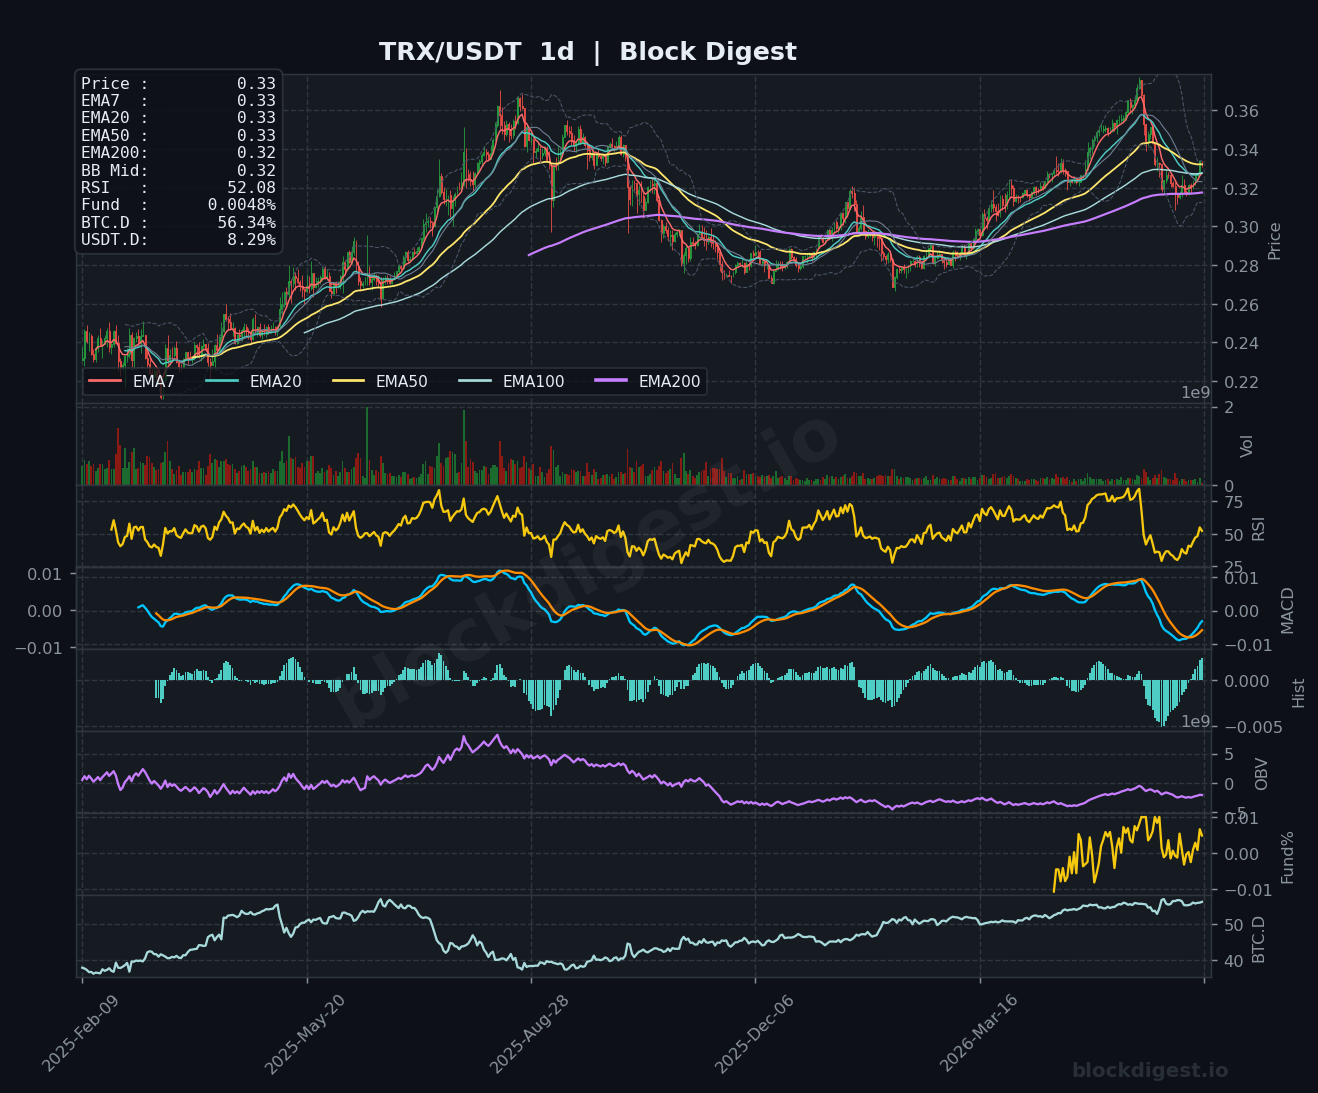Click the BB Mid 0.32 stats row
1318x1093 pixels.
[178, 170]
